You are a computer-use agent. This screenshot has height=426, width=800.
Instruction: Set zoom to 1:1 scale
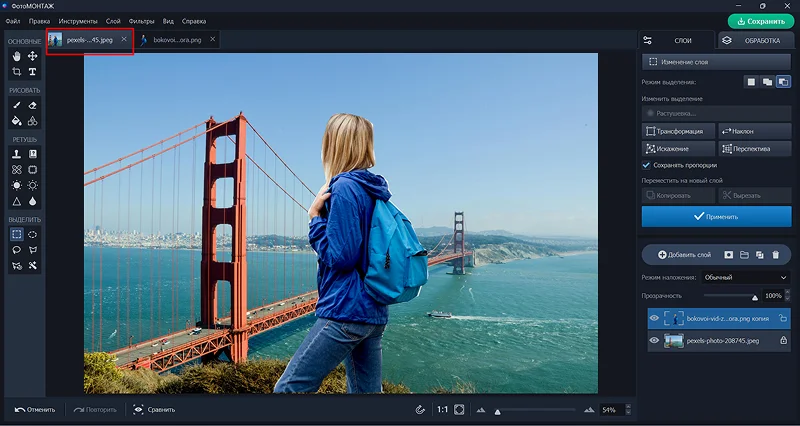click(x=442, y=410)
